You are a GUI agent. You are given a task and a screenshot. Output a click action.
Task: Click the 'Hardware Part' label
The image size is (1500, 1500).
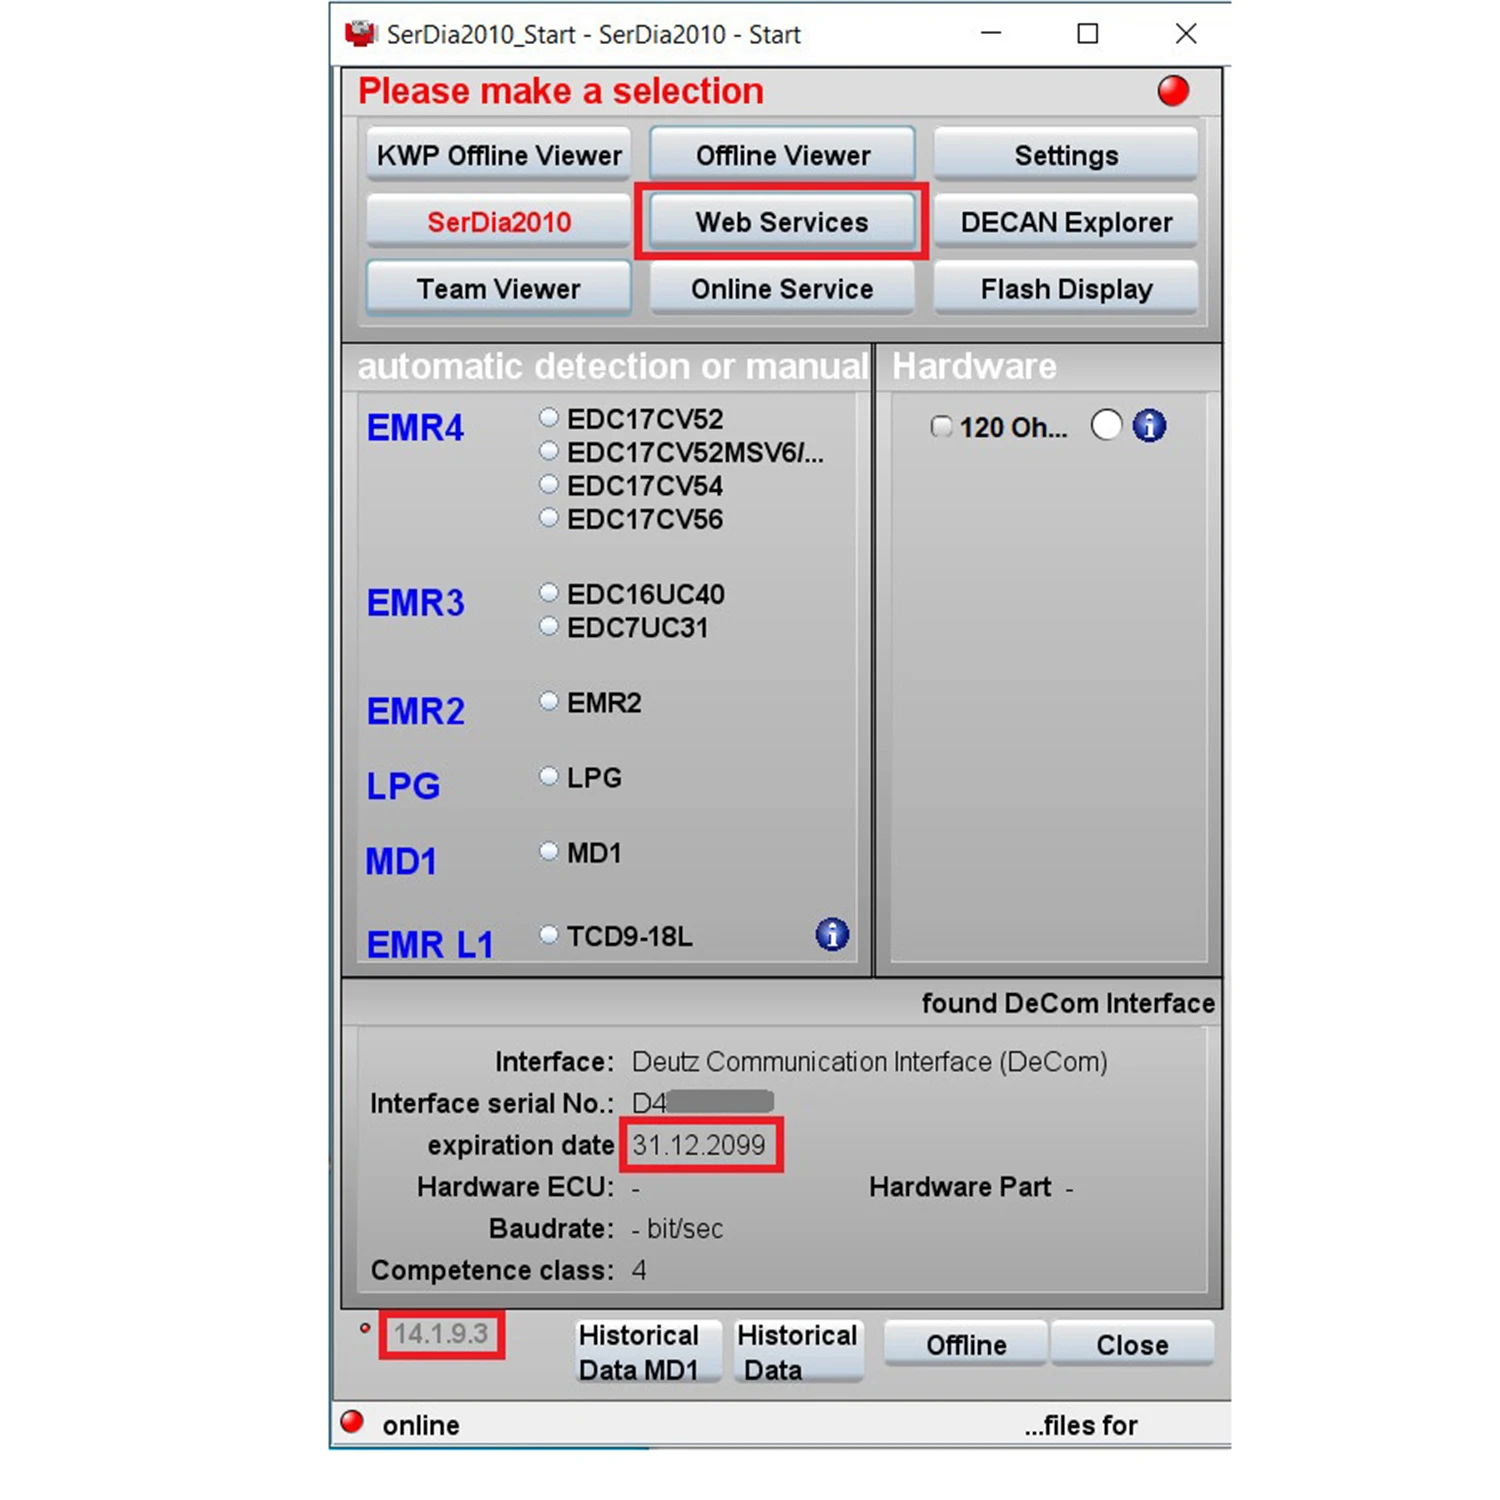[960, 1187]
